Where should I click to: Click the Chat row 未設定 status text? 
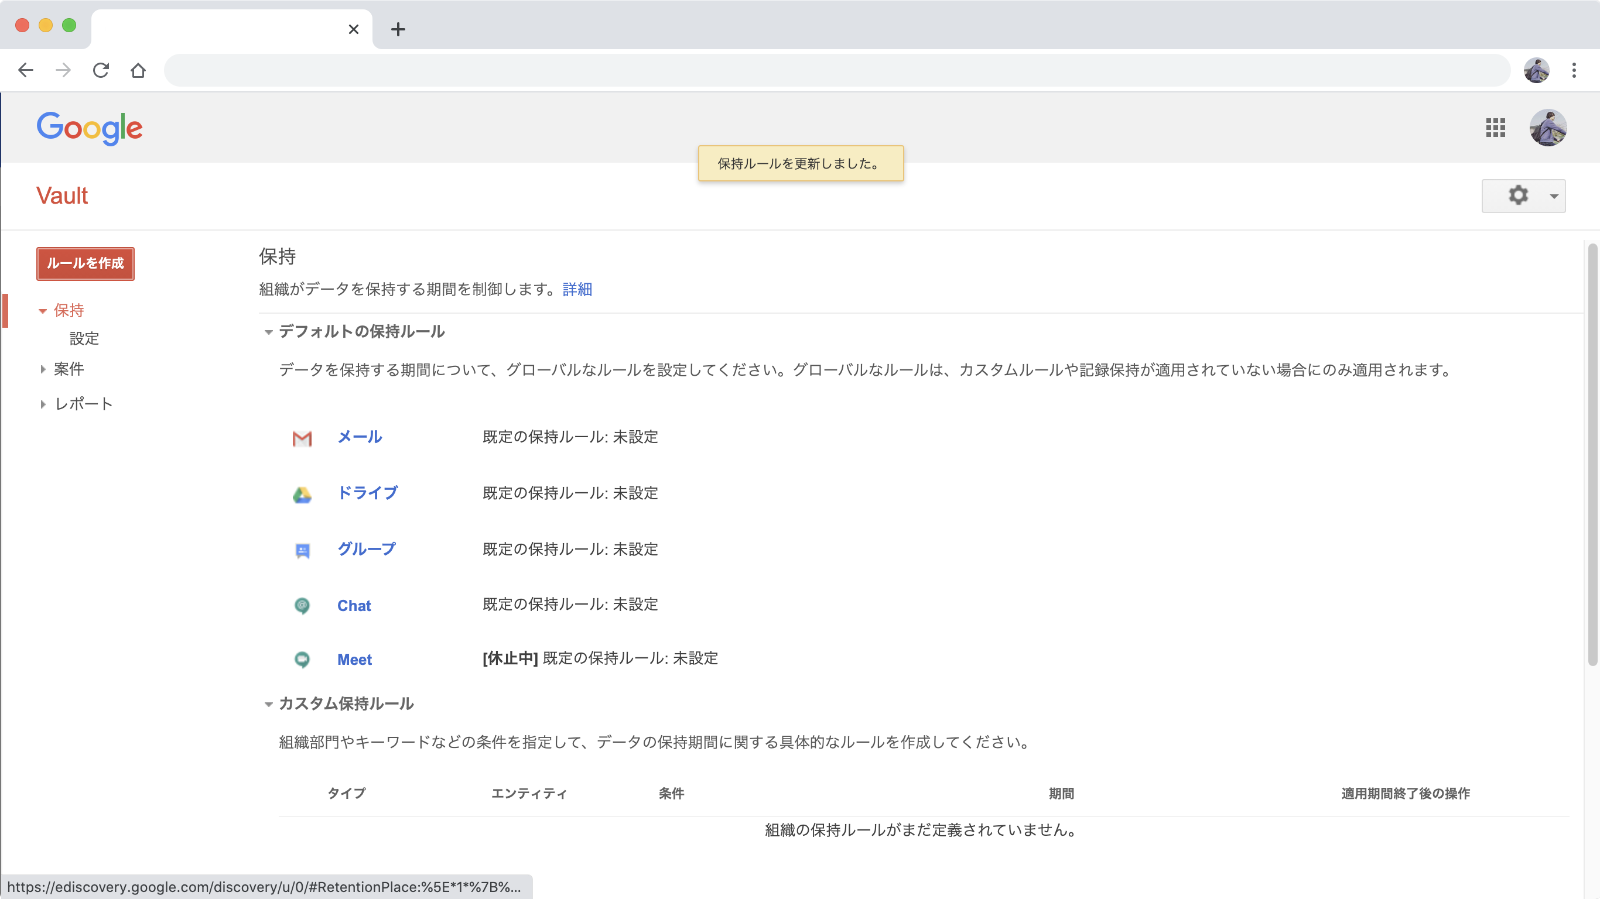tap(635, 604)
